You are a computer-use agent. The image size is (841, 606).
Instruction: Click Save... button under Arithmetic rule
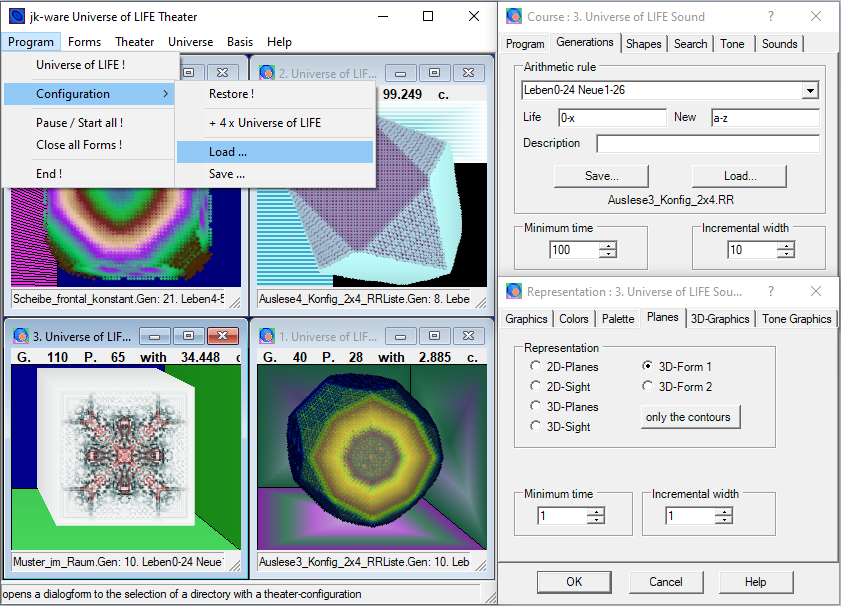(x=601, y=176)
